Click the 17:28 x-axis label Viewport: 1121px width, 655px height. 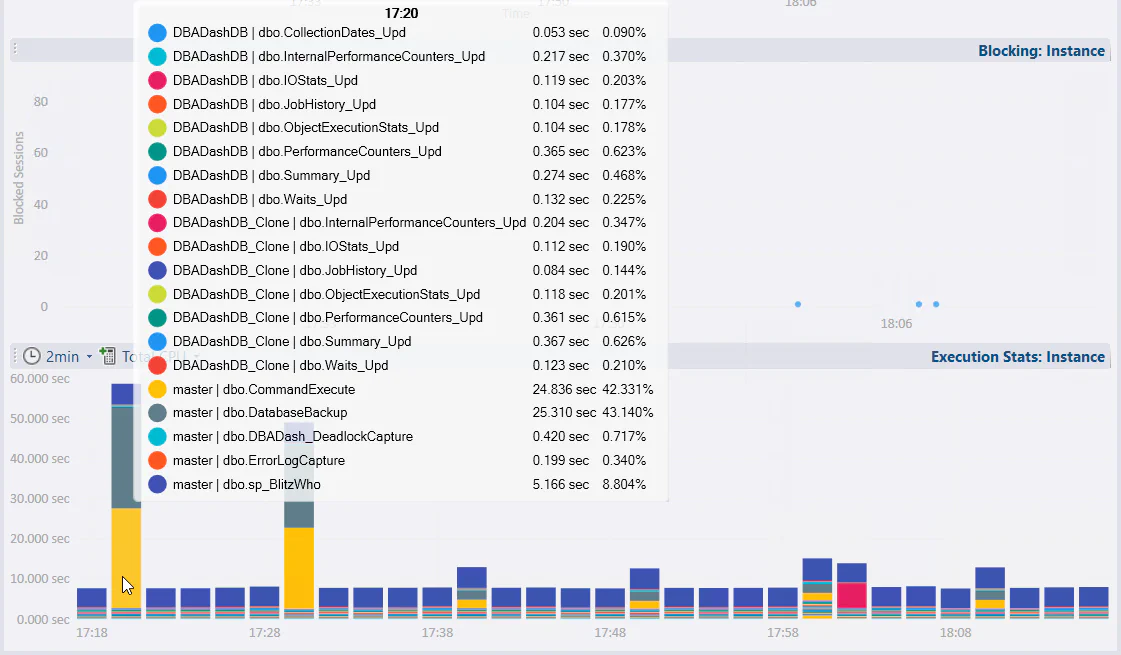pos(265,633)
